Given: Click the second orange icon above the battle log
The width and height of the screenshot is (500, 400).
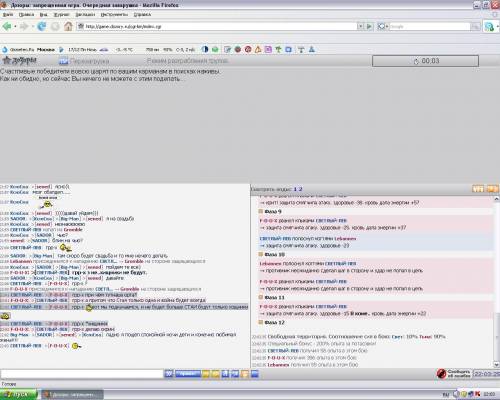Looking at the screenshot, I should click(x=492, y=189).
